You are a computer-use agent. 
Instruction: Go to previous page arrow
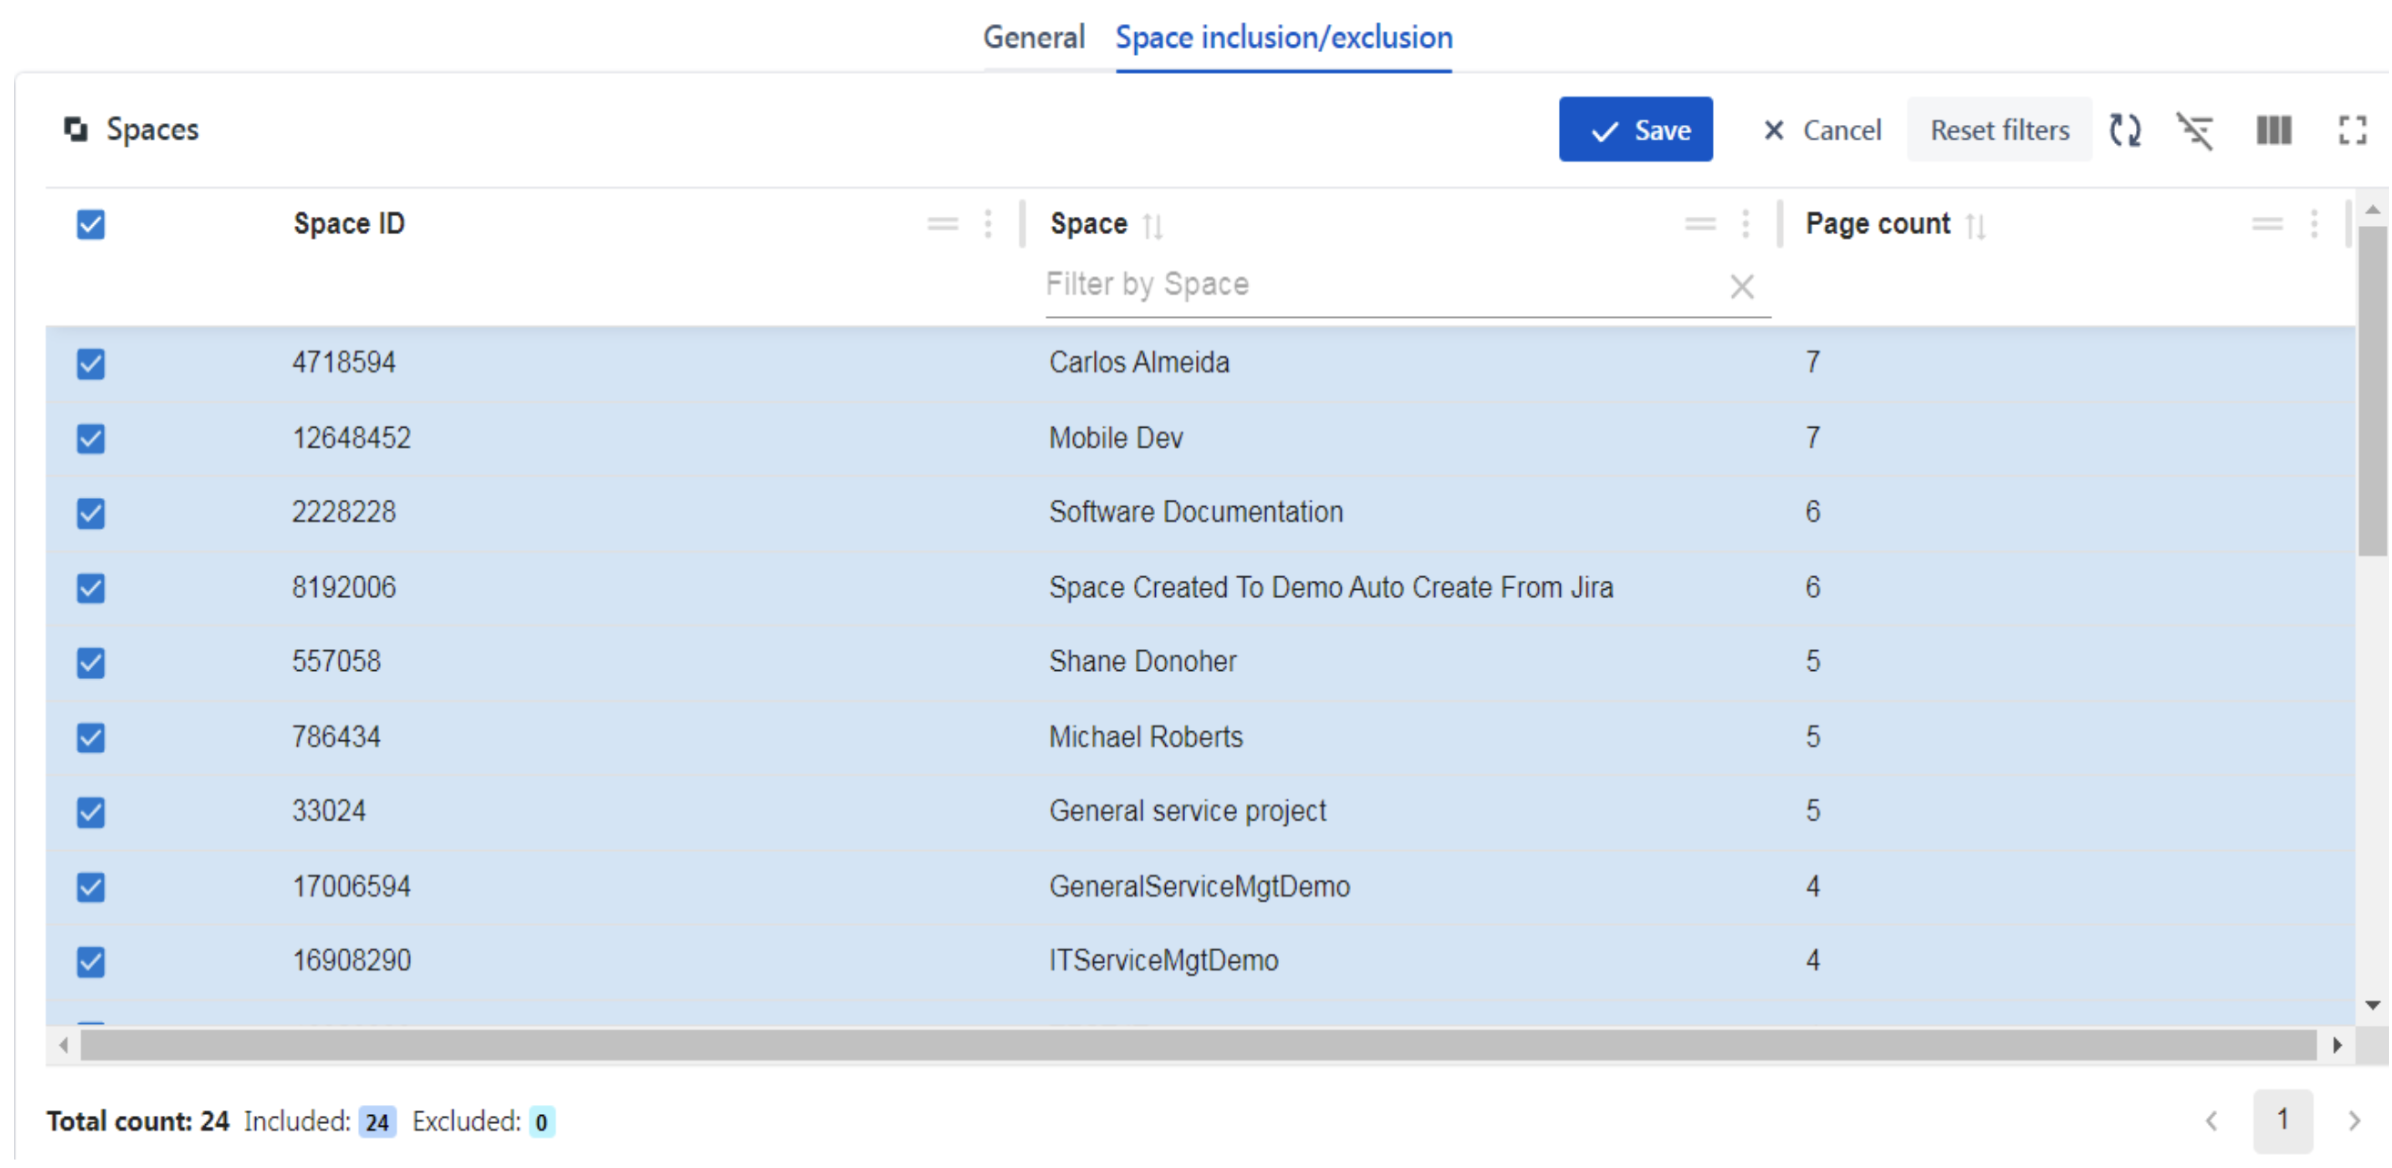click(x=2211, y=1121)
